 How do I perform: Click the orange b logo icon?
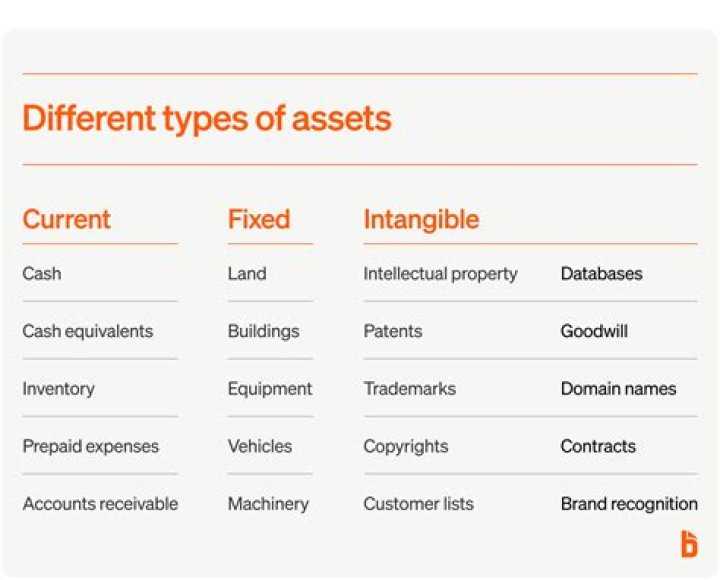688,544
